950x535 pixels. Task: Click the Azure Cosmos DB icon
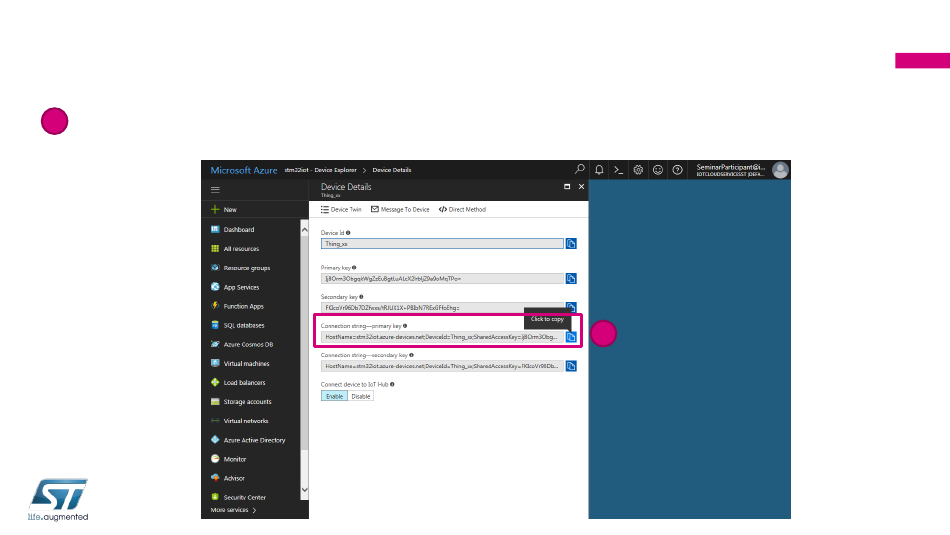tap(215, 344)
